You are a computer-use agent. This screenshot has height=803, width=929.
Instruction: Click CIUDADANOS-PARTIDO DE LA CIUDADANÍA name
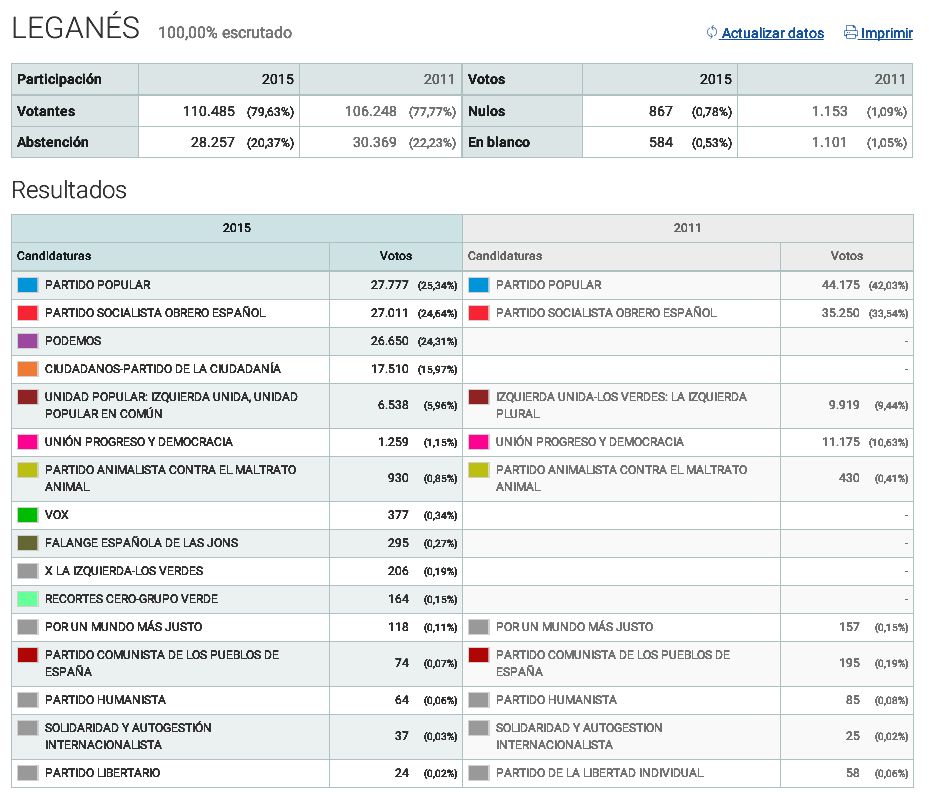163,369
